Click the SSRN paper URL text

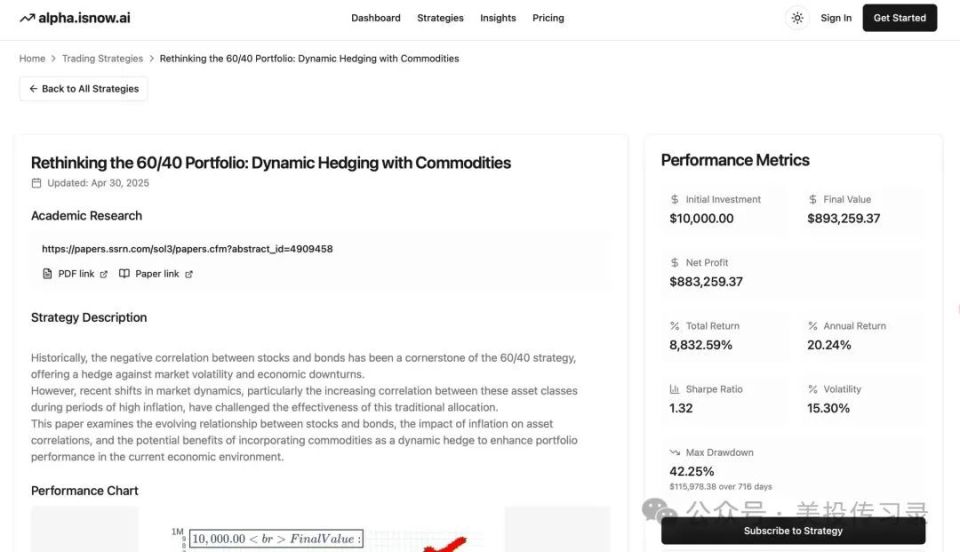tap(187, 249)
